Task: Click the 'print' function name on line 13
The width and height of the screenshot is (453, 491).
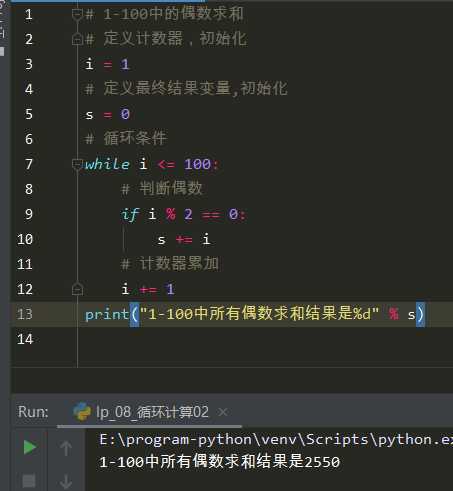Action: pyautogui.click(x=107, y=314)
